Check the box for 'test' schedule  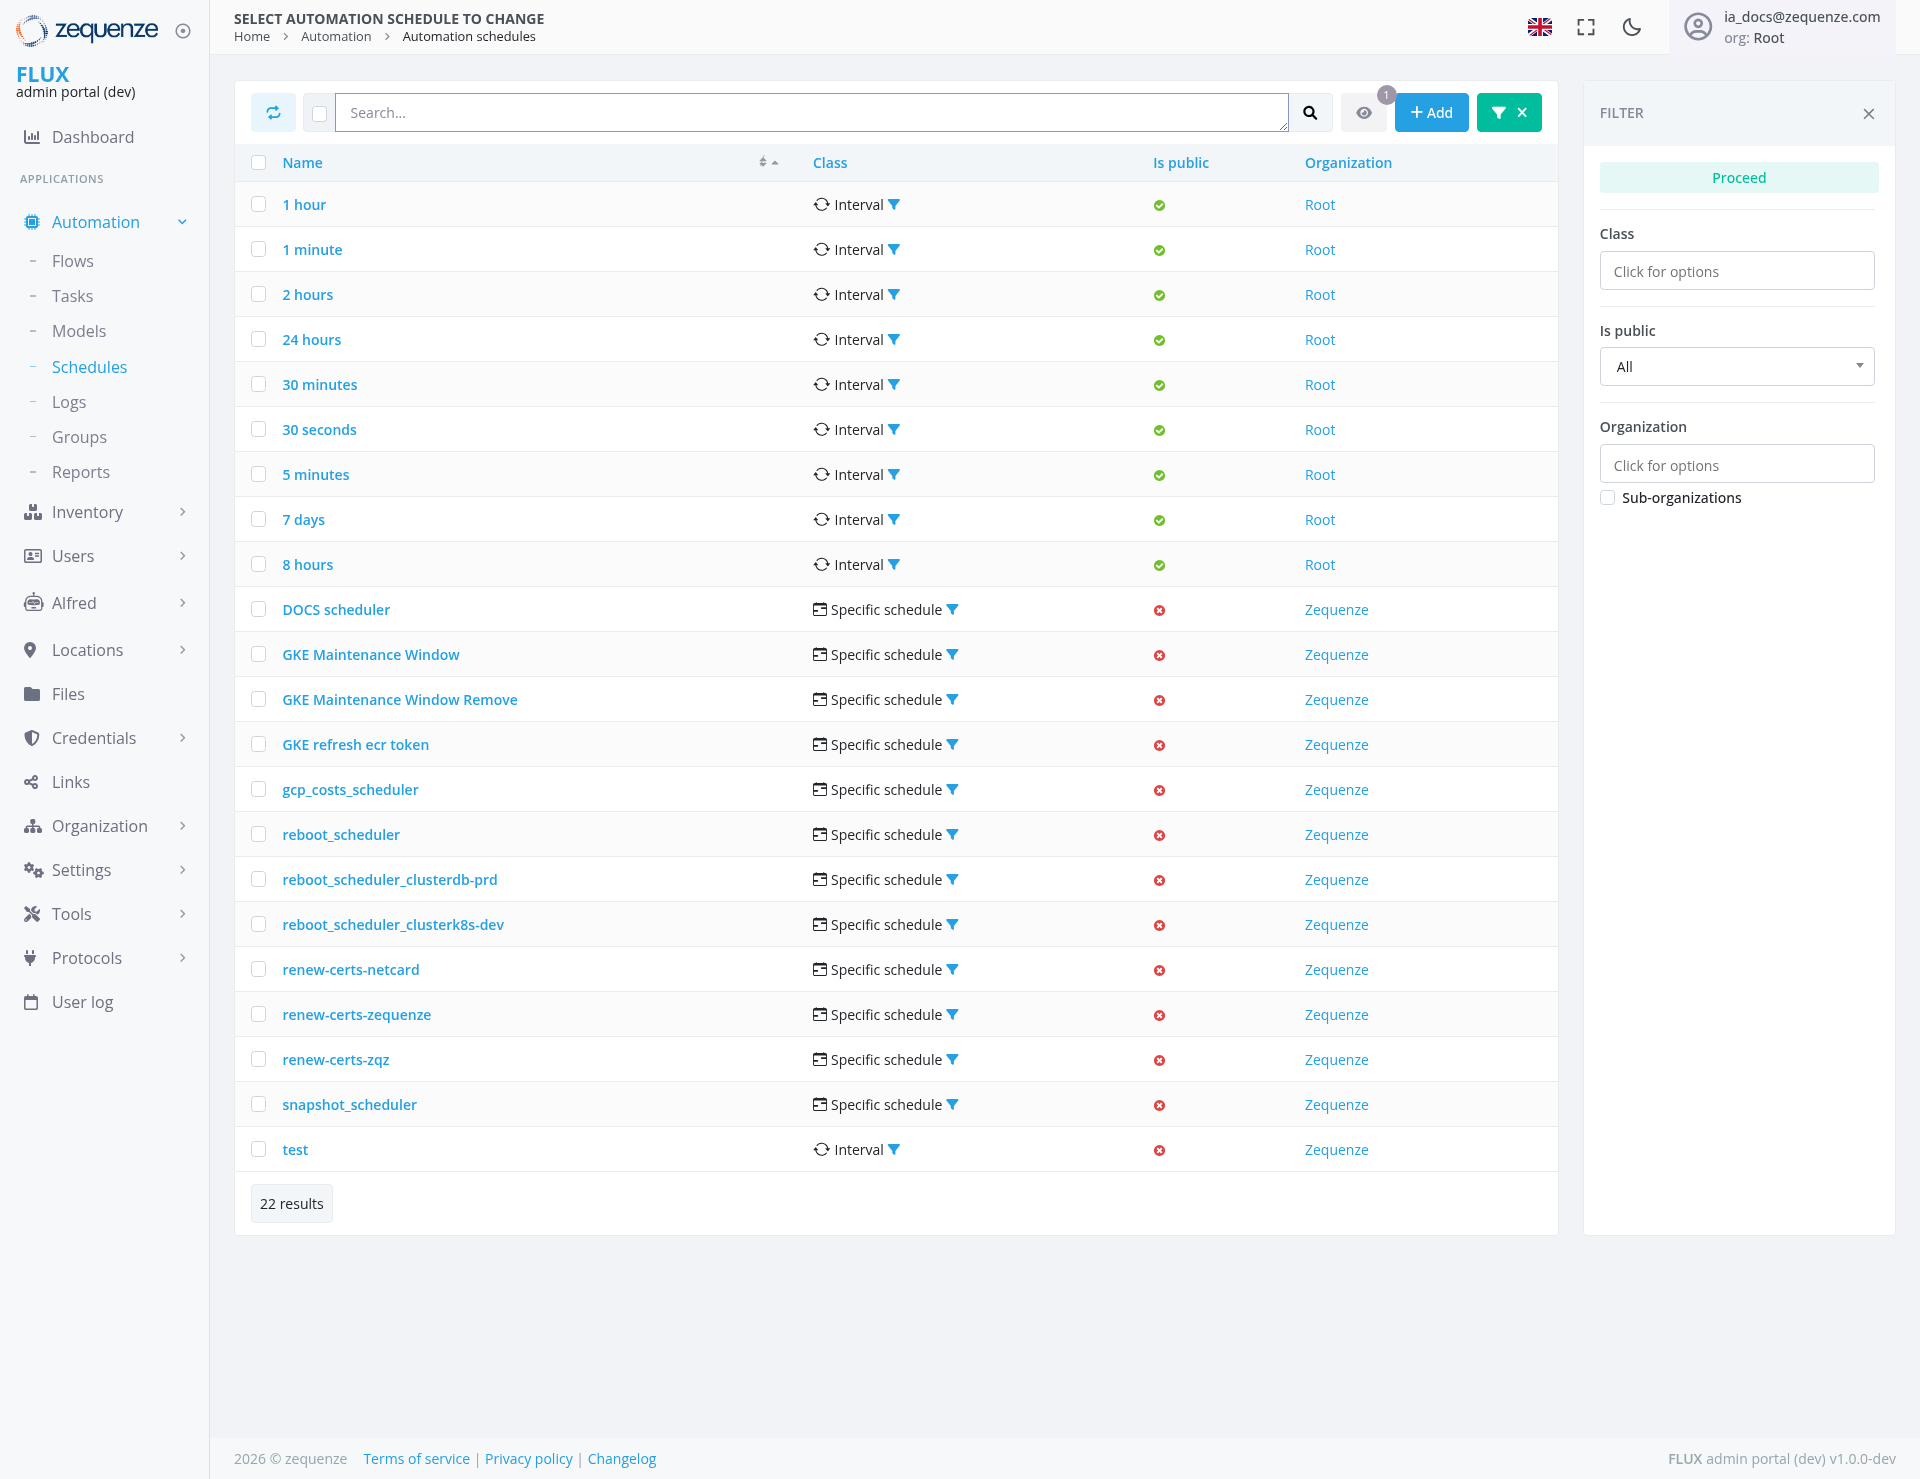point(259,1149)
